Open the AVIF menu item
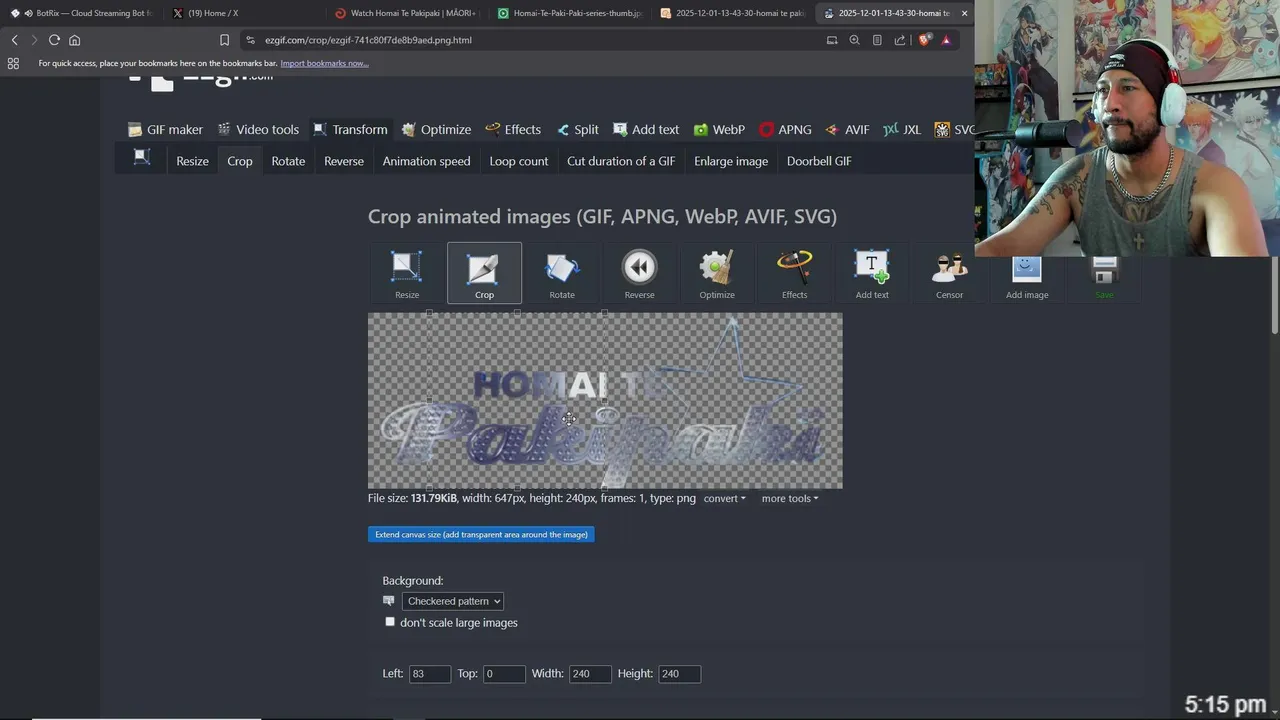The image size is (1280, 720). [847, 129]
